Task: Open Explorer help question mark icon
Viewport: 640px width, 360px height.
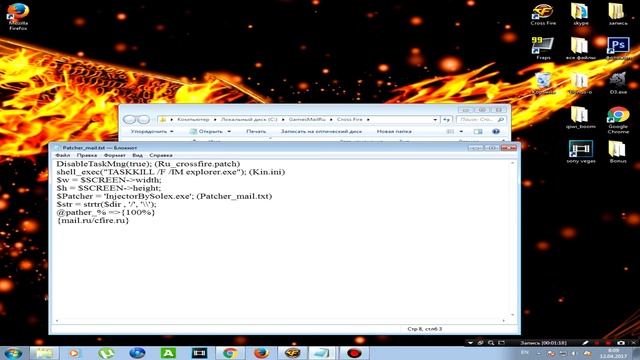Action: pyautogui.click(x=496, y=131)
